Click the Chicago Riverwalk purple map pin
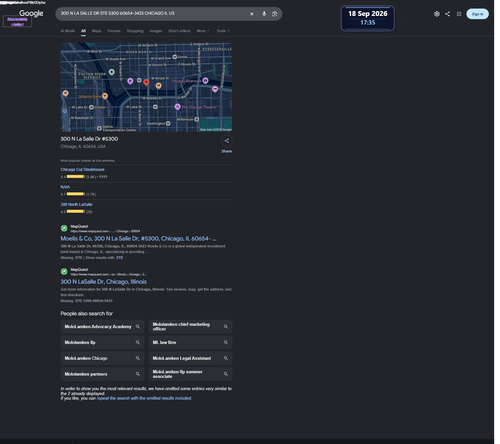This screenshot has height=444, width=500. click(x=205, y=81)
